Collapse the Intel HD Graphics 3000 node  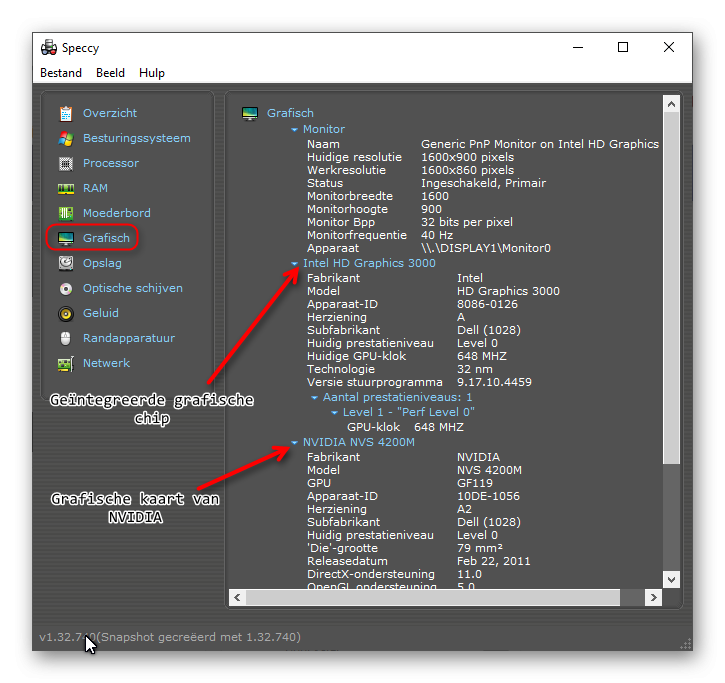pyautogui.click(x=294, y=264)
